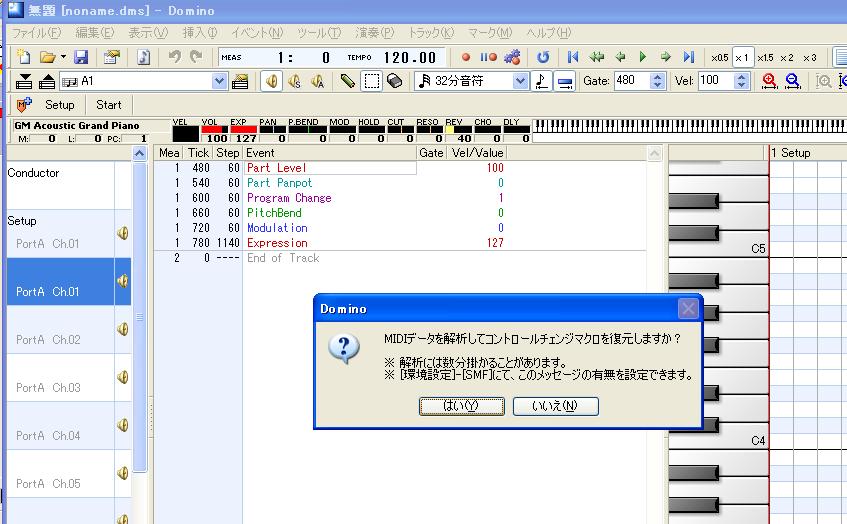Open a file with folder icon
Viewport: 847px width, 524px height.
(x=48, y=57)
